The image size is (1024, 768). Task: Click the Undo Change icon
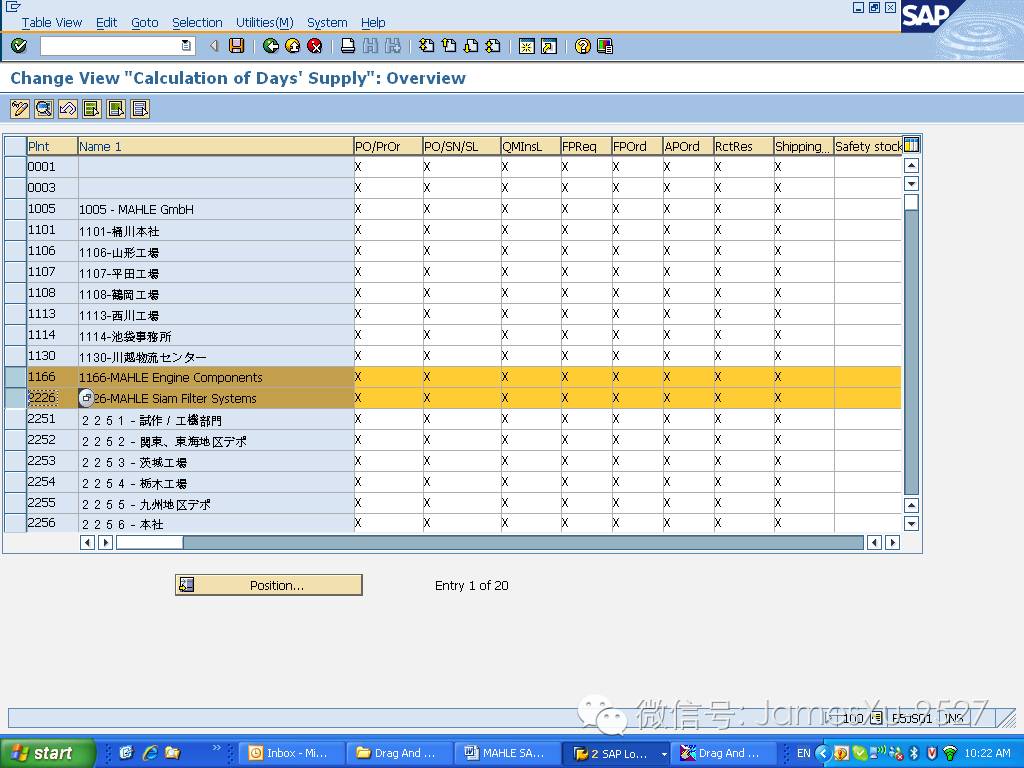[68, 108]
